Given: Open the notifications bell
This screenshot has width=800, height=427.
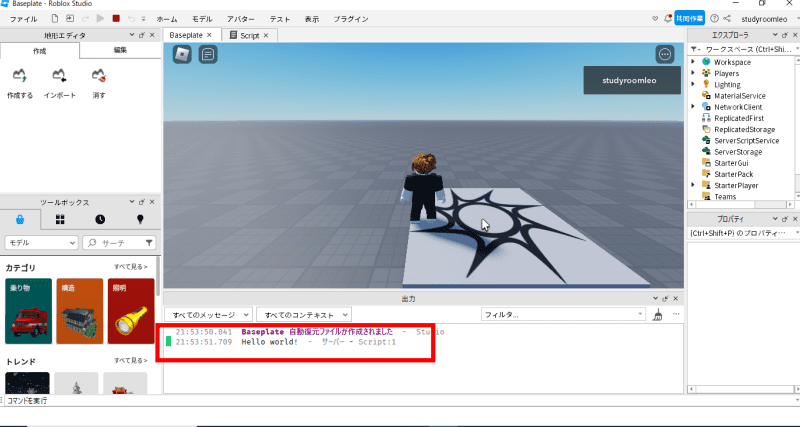Looking at the screenshot, I should point(667,19).
